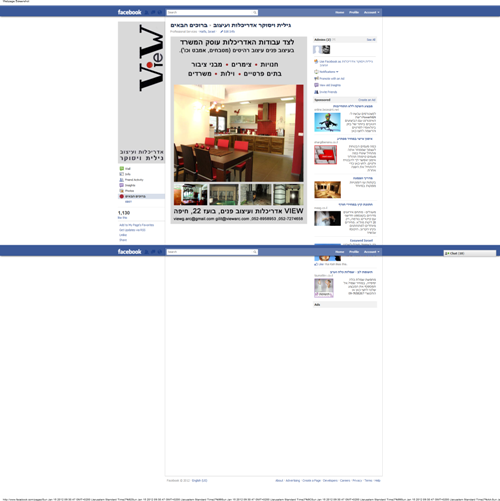
Task: Click the footer Developers link
Action: [x=330, y=480]
